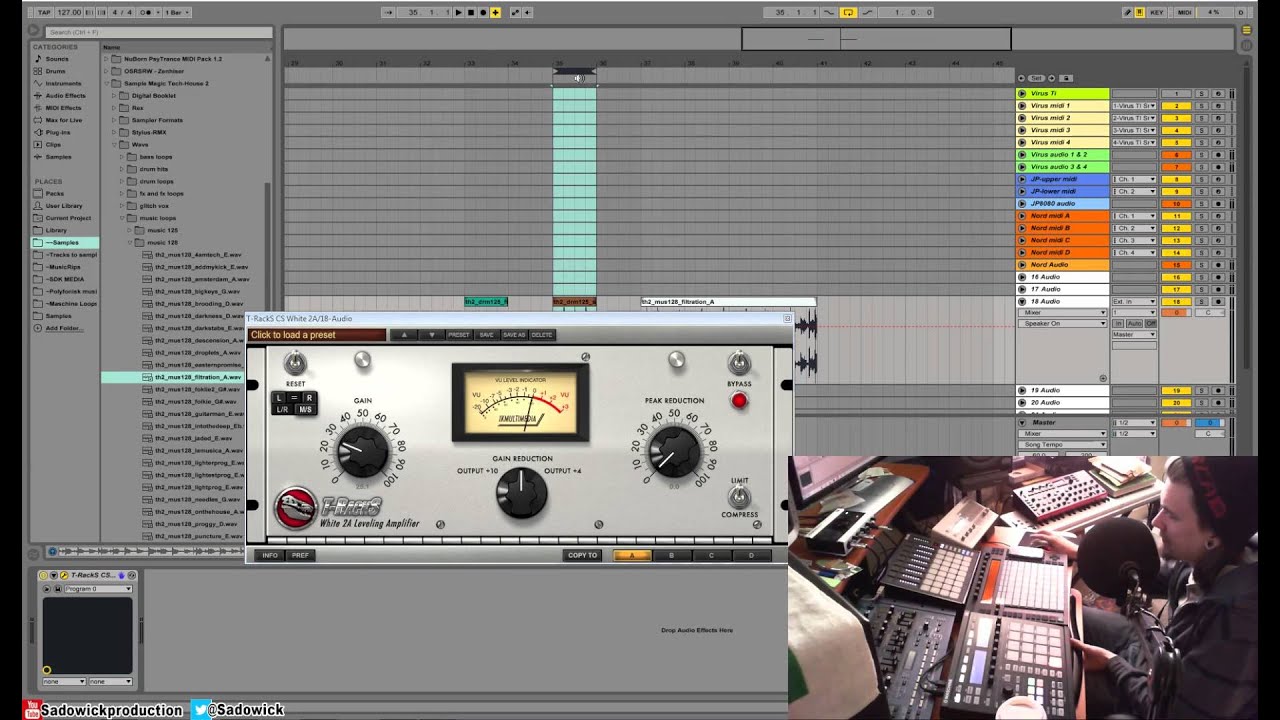Click the SAVE AS preset button
This screenshot has width=1280, height=720.
click(513, 335)
